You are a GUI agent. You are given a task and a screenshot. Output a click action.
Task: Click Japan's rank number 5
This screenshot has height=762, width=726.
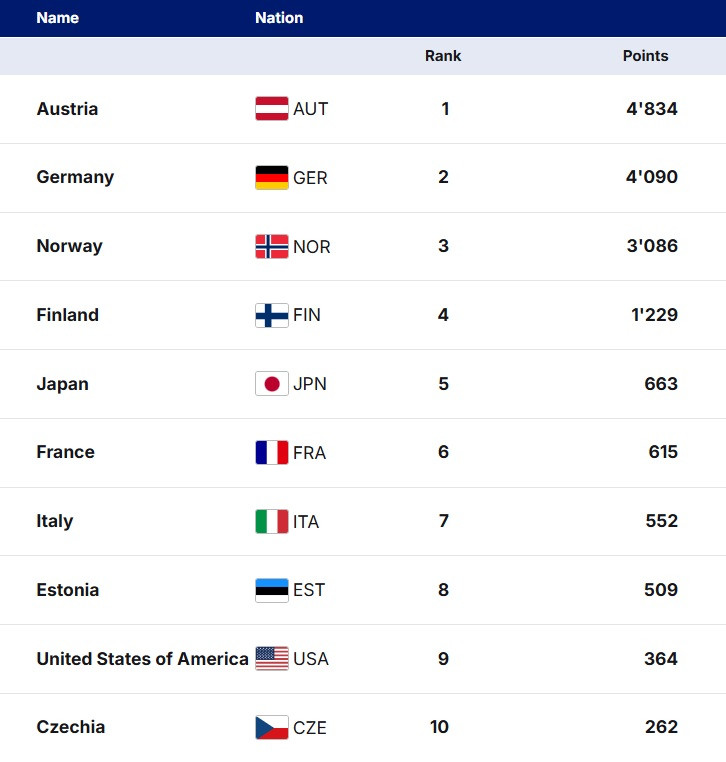coord(443,384)
